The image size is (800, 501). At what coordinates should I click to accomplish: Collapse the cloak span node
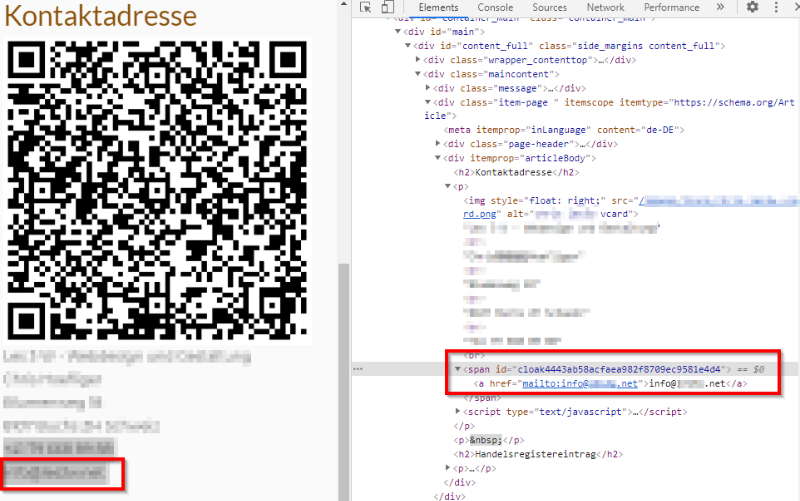(x=458, y=369)
